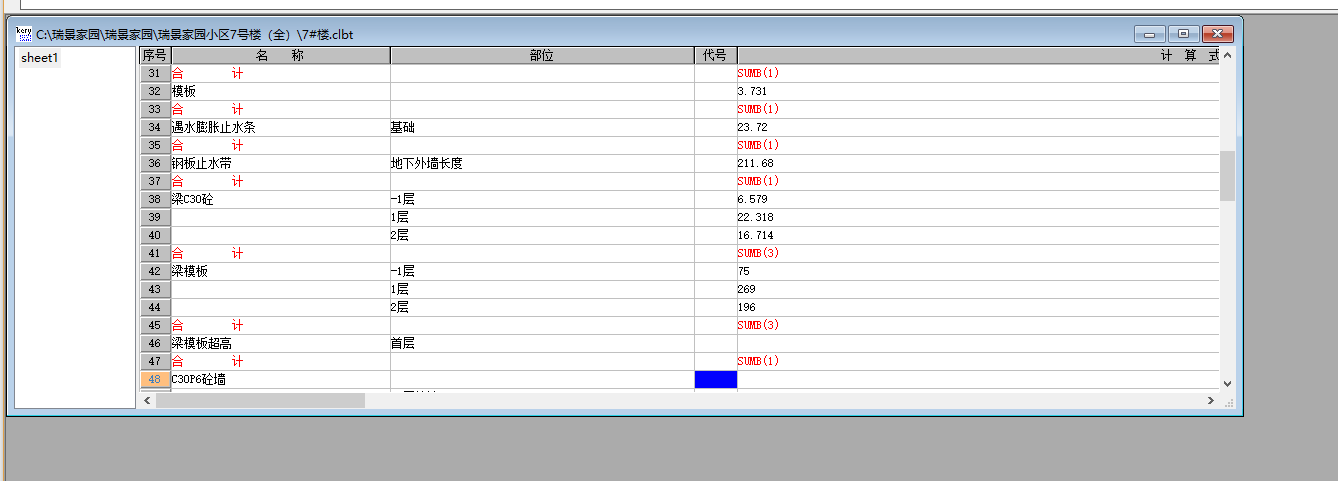The height and width of the screenshot is (481, 1338).
Task: Select sheet1 in the left panel
Action: 40,58
